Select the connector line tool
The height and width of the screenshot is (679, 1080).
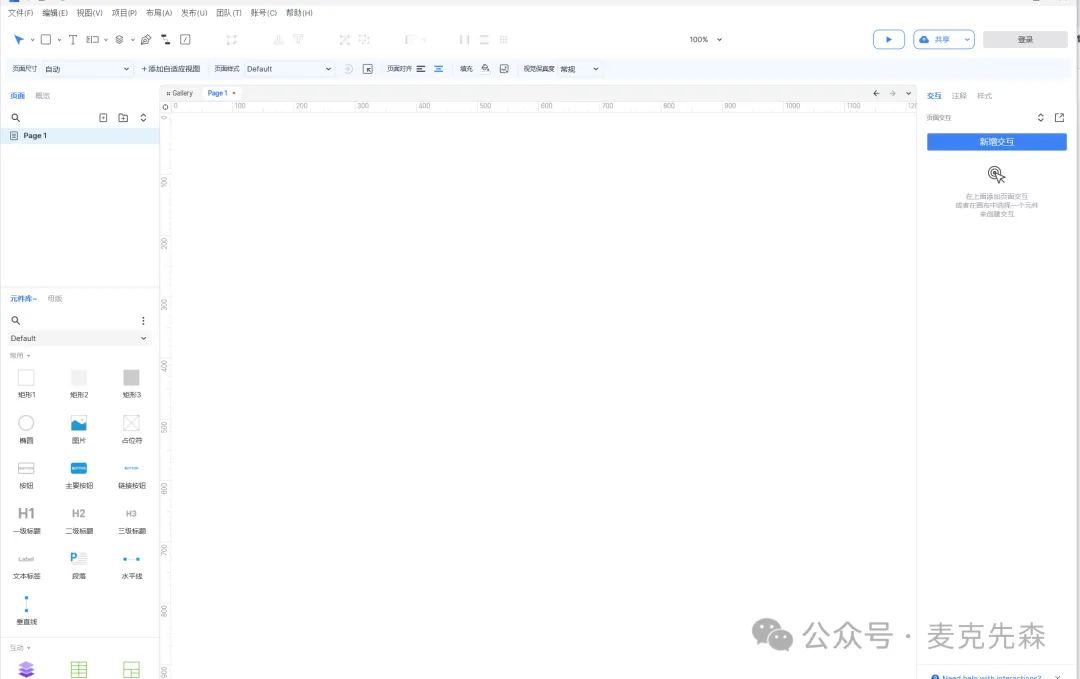point(165,40)
